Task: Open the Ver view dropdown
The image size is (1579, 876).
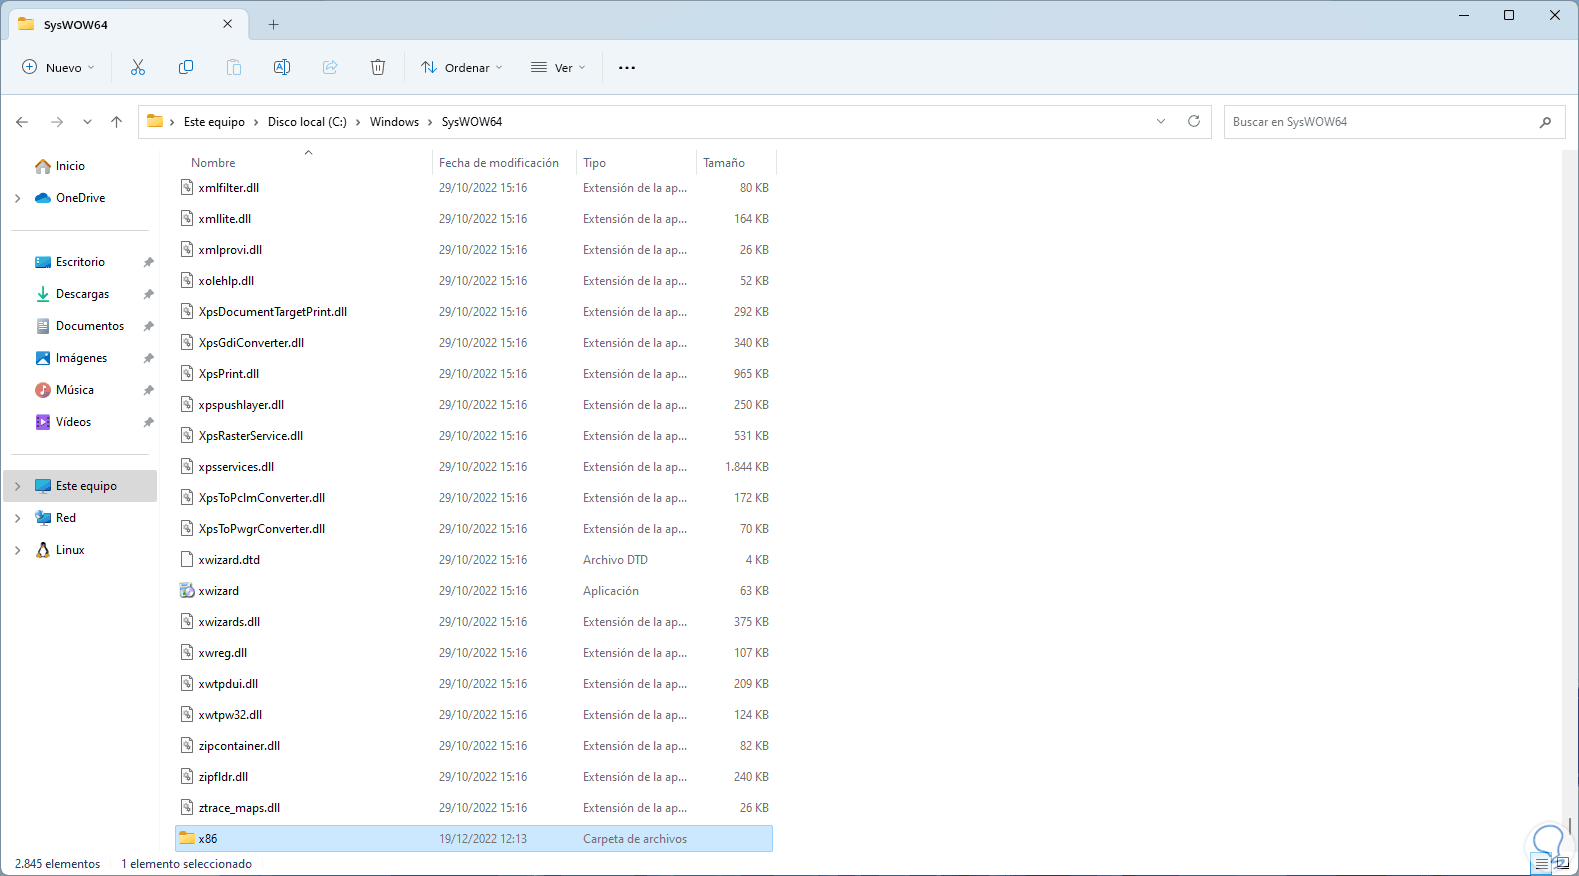Action: click(x=558, y=67)
